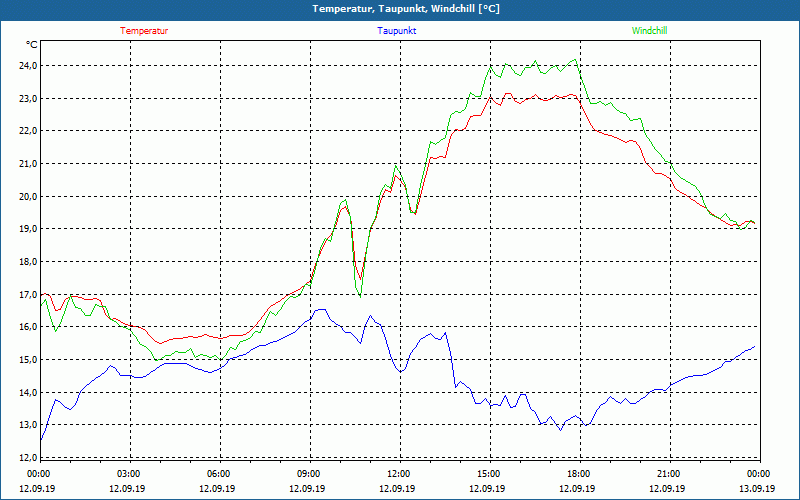Screen dimensions: 800x500
Task: Select the 24,0 y-axis value
Action: [27, 66]
